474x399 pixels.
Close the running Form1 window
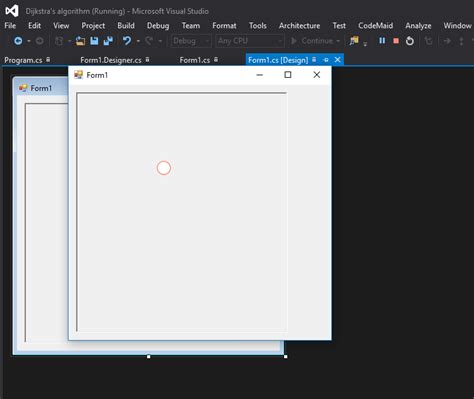317,75
